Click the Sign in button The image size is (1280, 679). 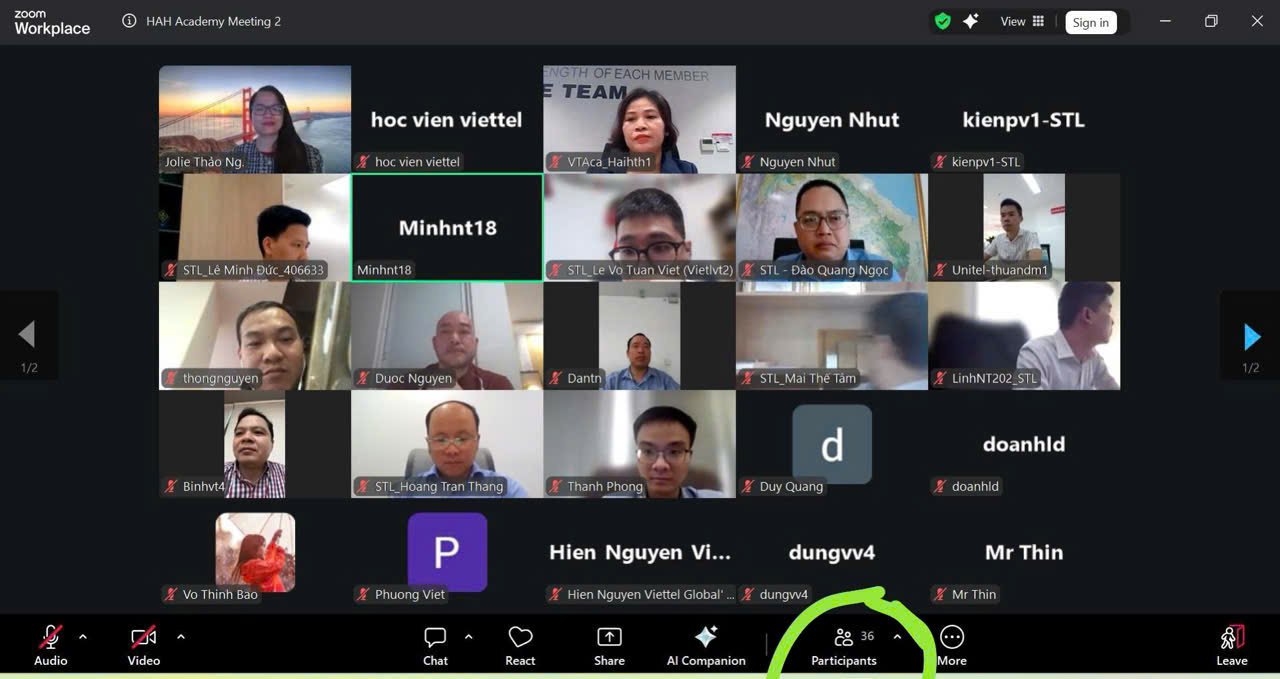(1090, 22)
